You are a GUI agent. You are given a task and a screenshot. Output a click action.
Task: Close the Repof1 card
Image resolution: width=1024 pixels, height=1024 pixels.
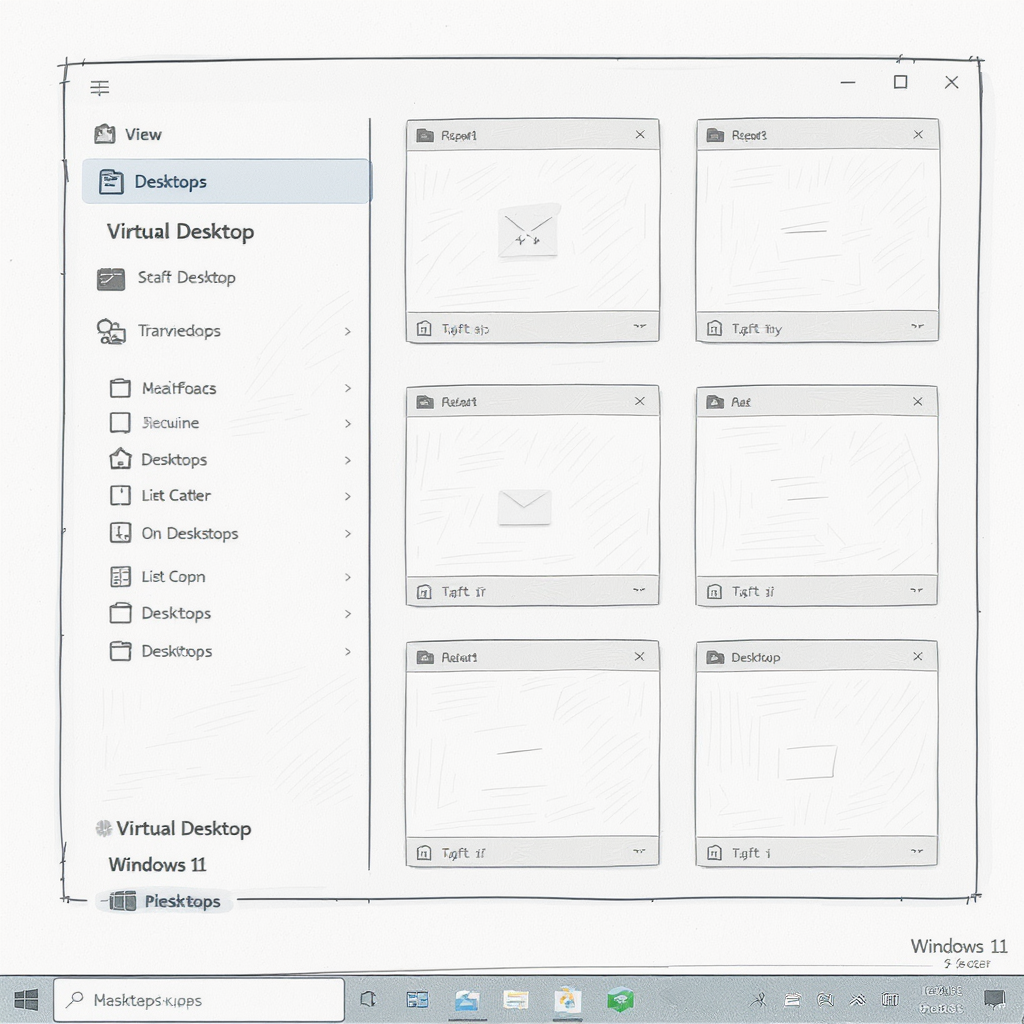point(640,135)
